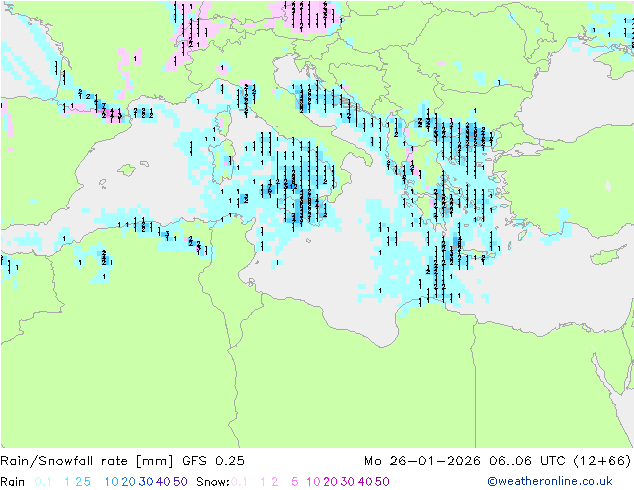Image resolution: width=634 pixels, height=490 pixels.
Task: Select the snow legend value 50
Action: point(382,482)
